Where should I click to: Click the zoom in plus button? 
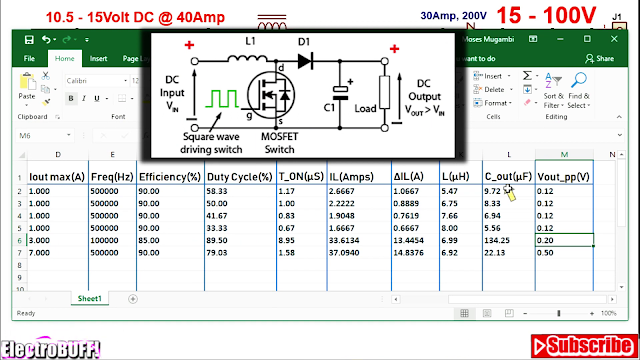[x=592, y=313]
